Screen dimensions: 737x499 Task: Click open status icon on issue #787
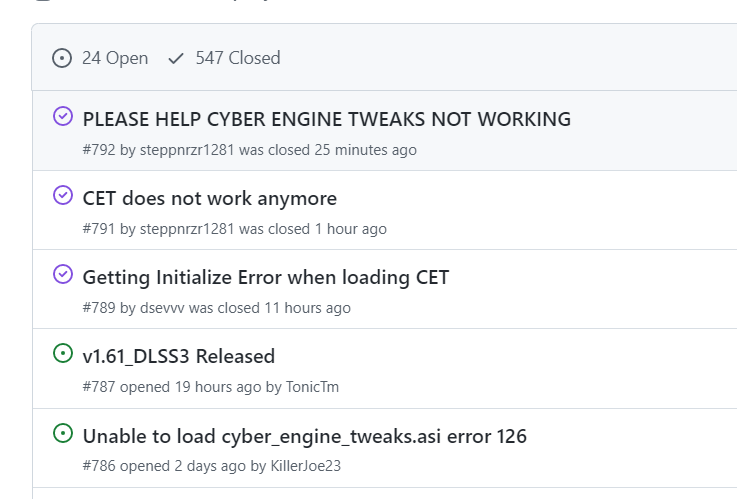[63, 353]
